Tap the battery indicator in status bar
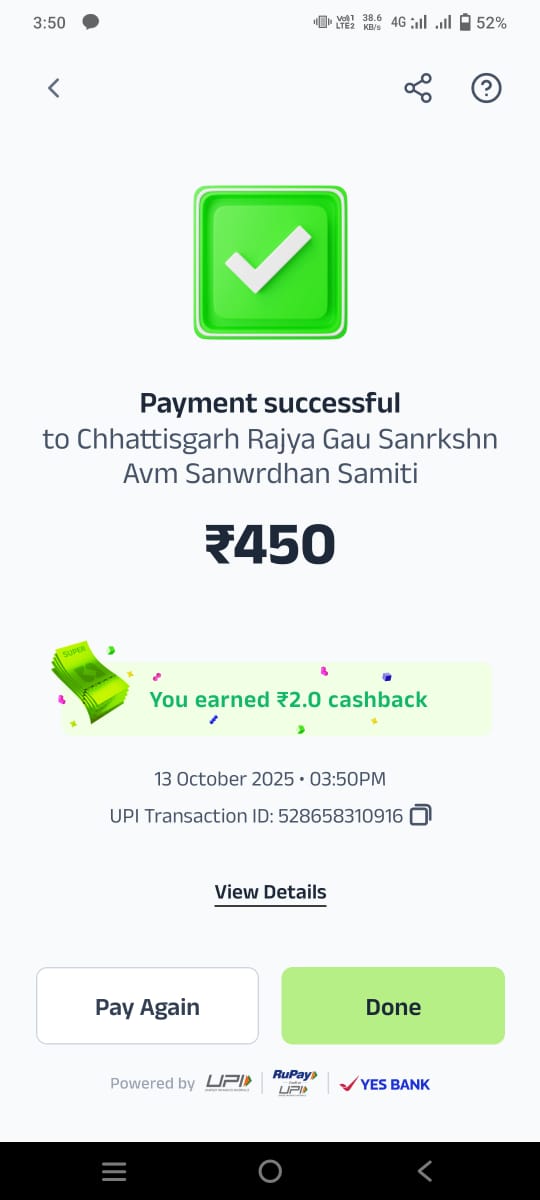Image resolution: width=540 pixels, height=1200 pixels. pos(465,22)
